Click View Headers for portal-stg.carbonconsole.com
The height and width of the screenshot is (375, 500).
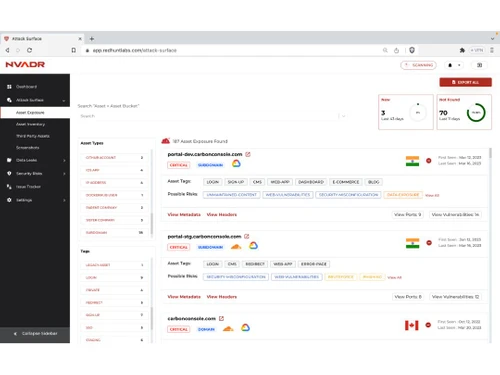coord(222,296)
